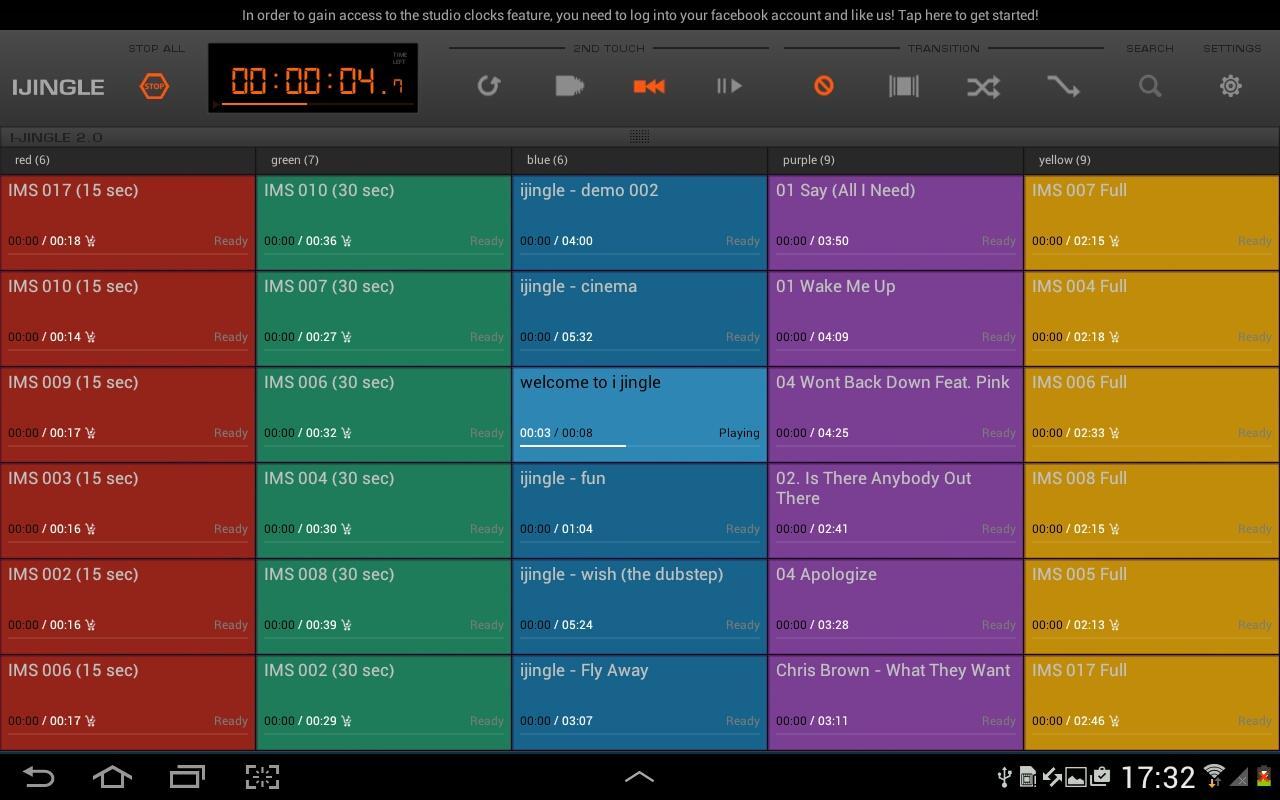Image resolution: width=1280 pixels, height=800 pixels.
Task: Open the 17:32 clock status panel
Action: click(x=1158, y=777)
